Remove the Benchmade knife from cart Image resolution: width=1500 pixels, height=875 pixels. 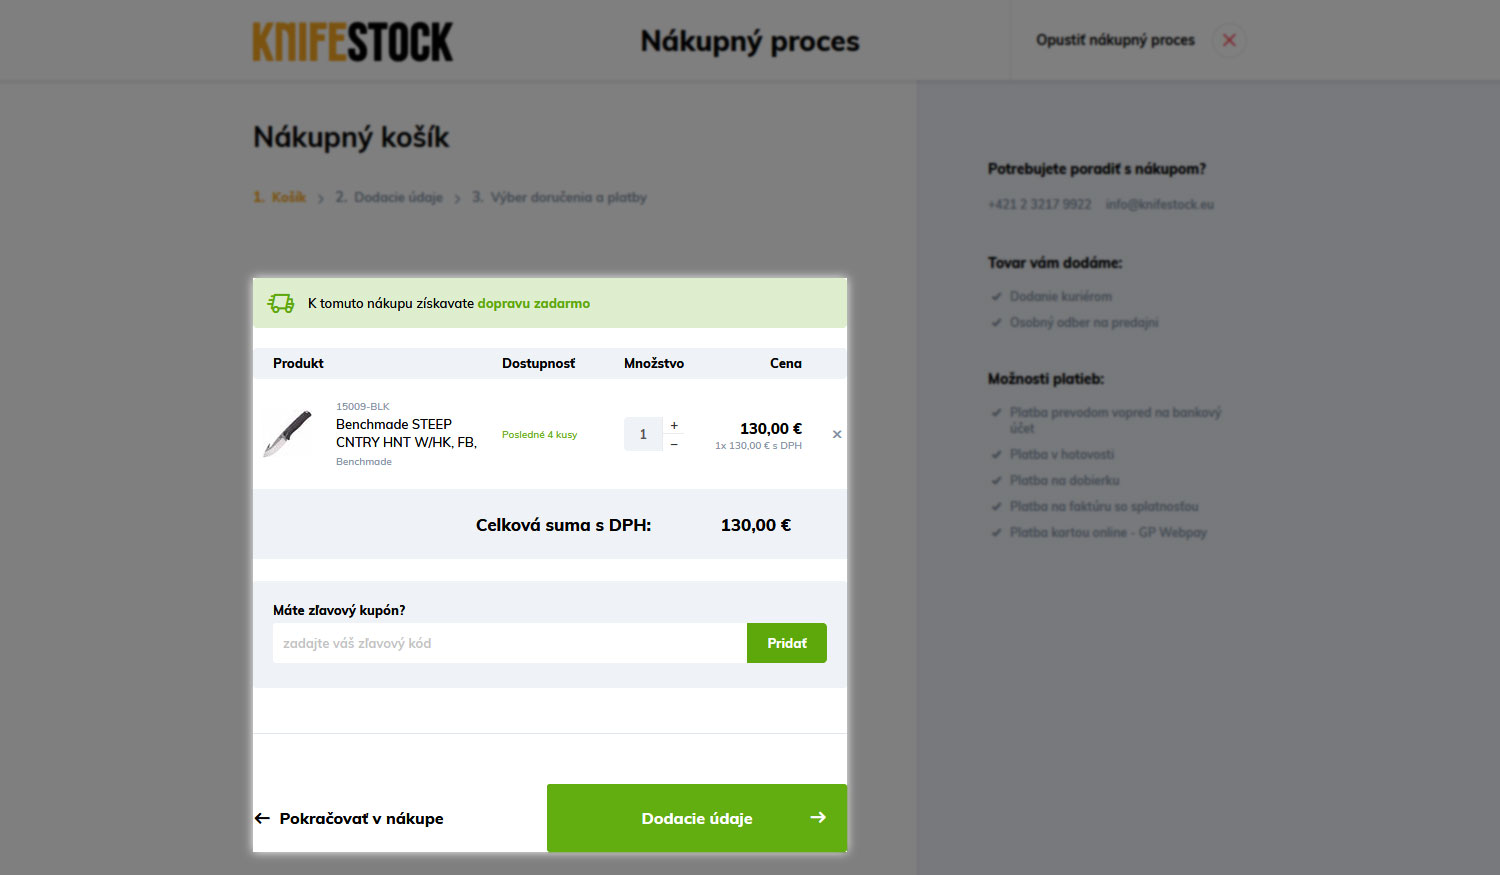(x=837, y=434)
